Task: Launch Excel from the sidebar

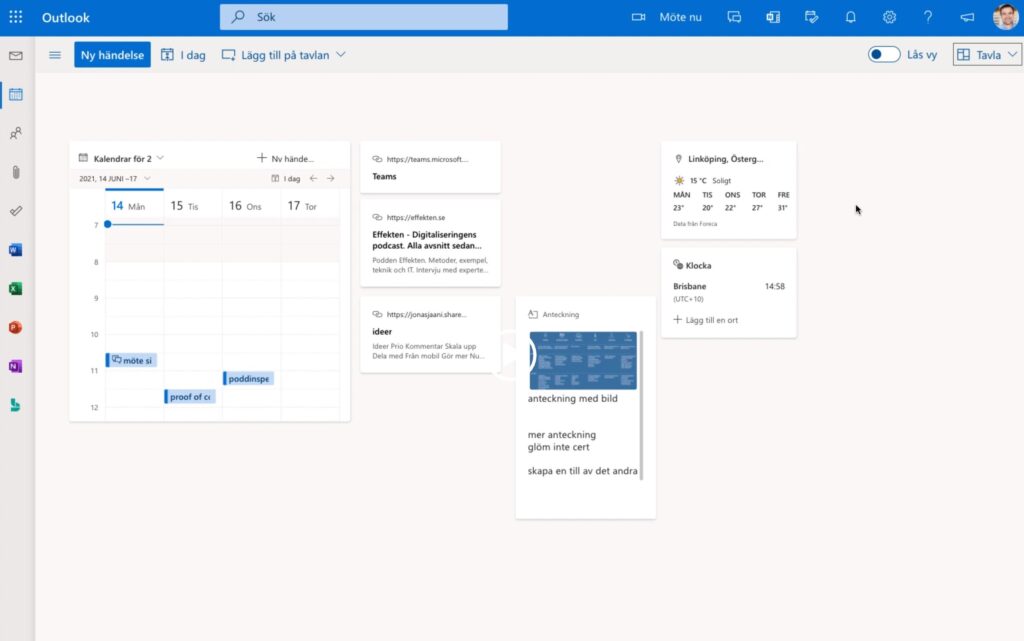Action: click(x=16, y=289)
